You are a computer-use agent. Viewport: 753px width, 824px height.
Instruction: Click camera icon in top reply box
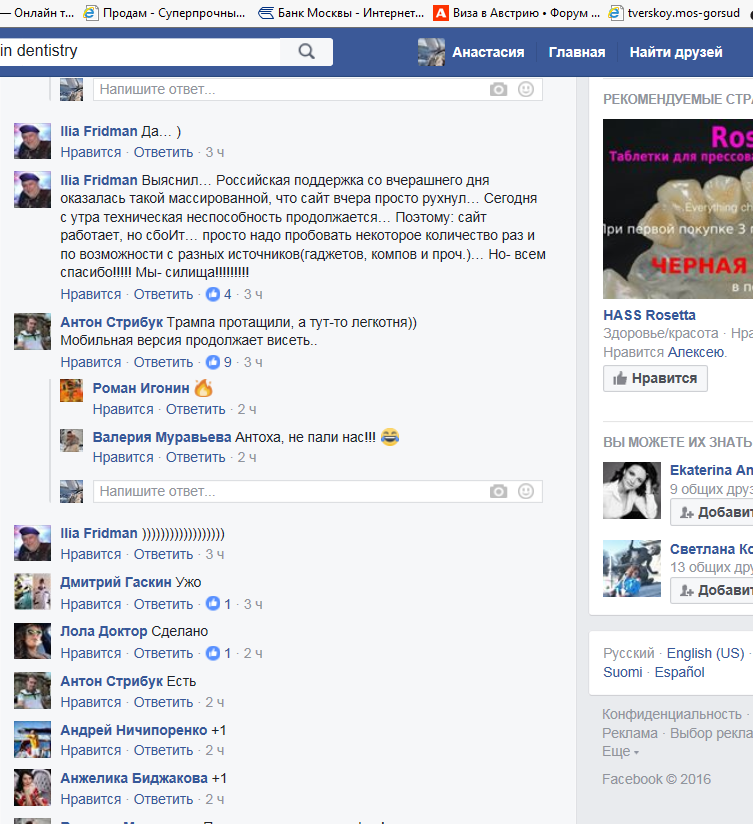click(x=498, y=90)
